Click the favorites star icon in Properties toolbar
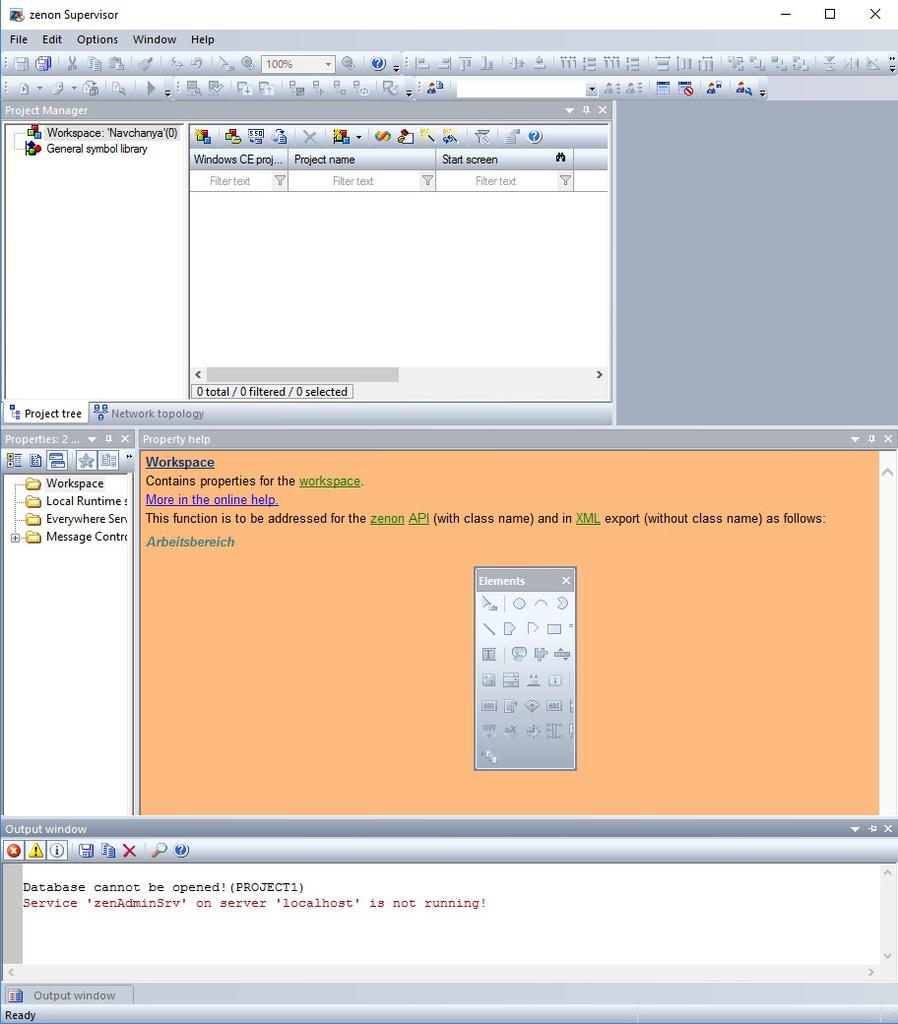Image resolution: width=898 pixels, height=1024 pixels. pos(86,460)
